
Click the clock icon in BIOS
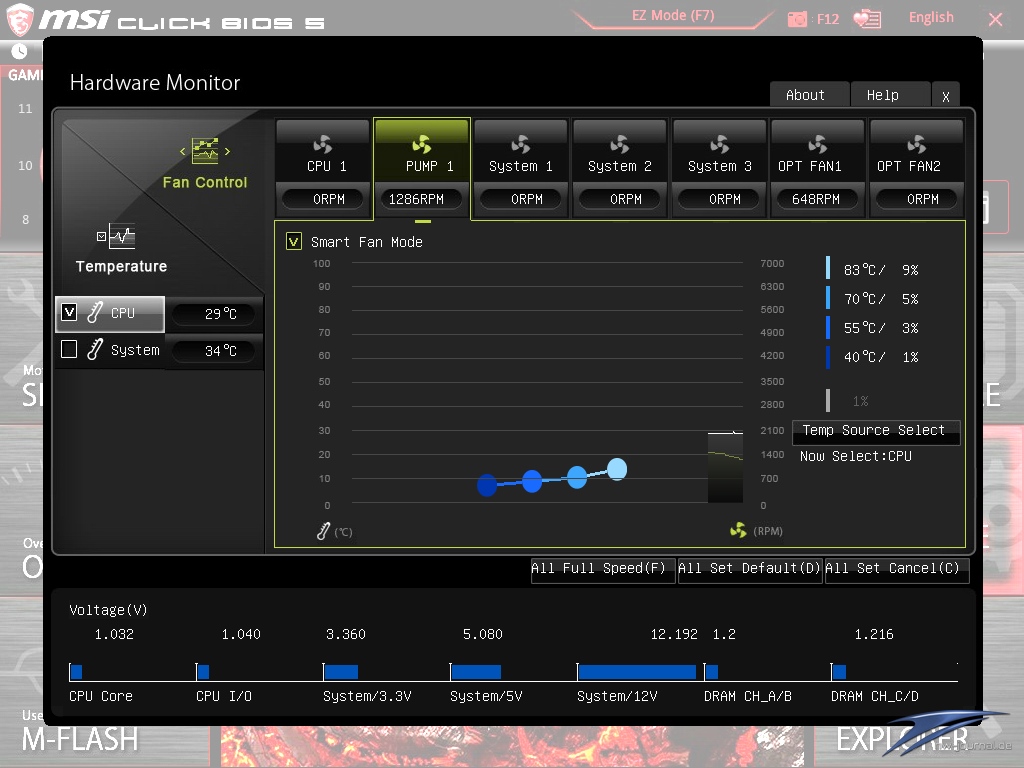(20, 51)
